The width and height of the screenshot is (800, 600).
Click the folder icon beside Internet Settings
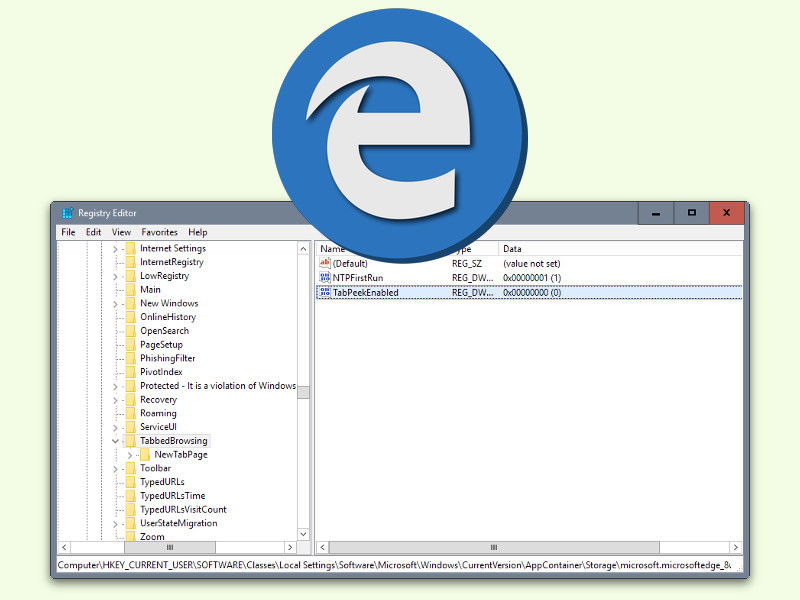point(131,248)
